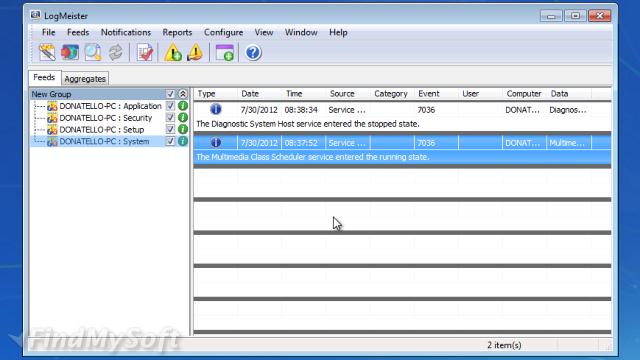Uncheck the DONATELLO-PC : Application checkbox

pyautogui.click(x=170, y=106)
